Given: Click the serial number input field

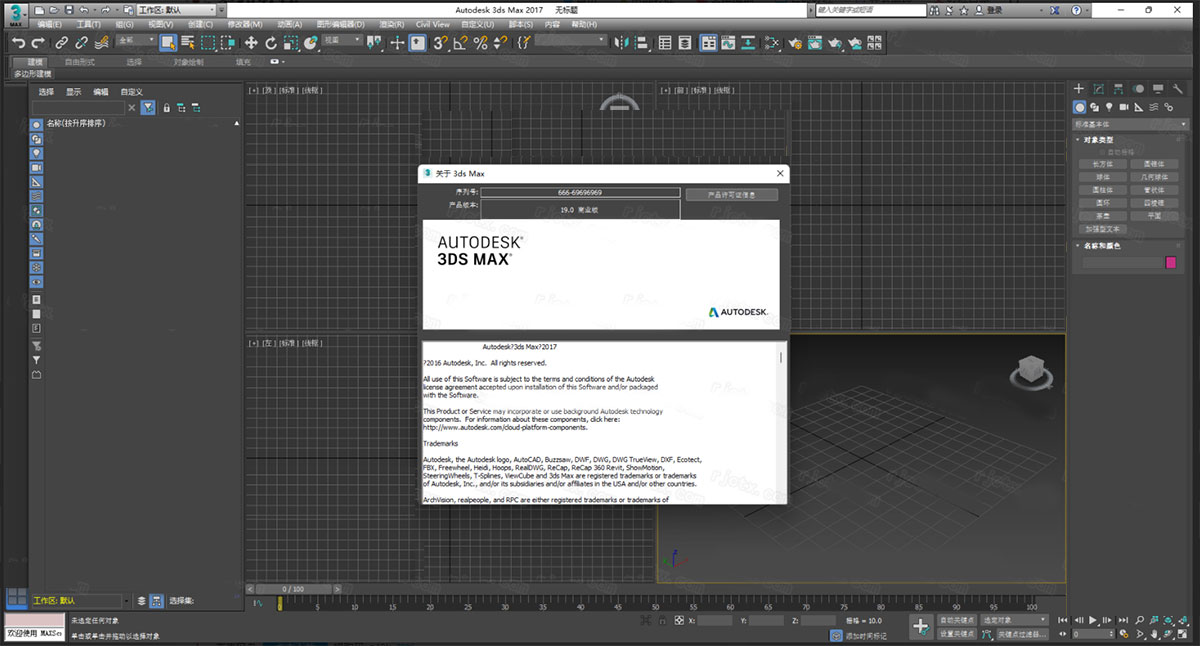Looking at the screenshot, I should point(580,191).
